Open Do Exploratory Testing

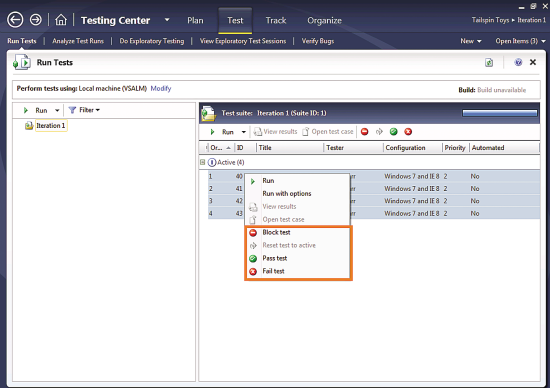coord(152,41)
